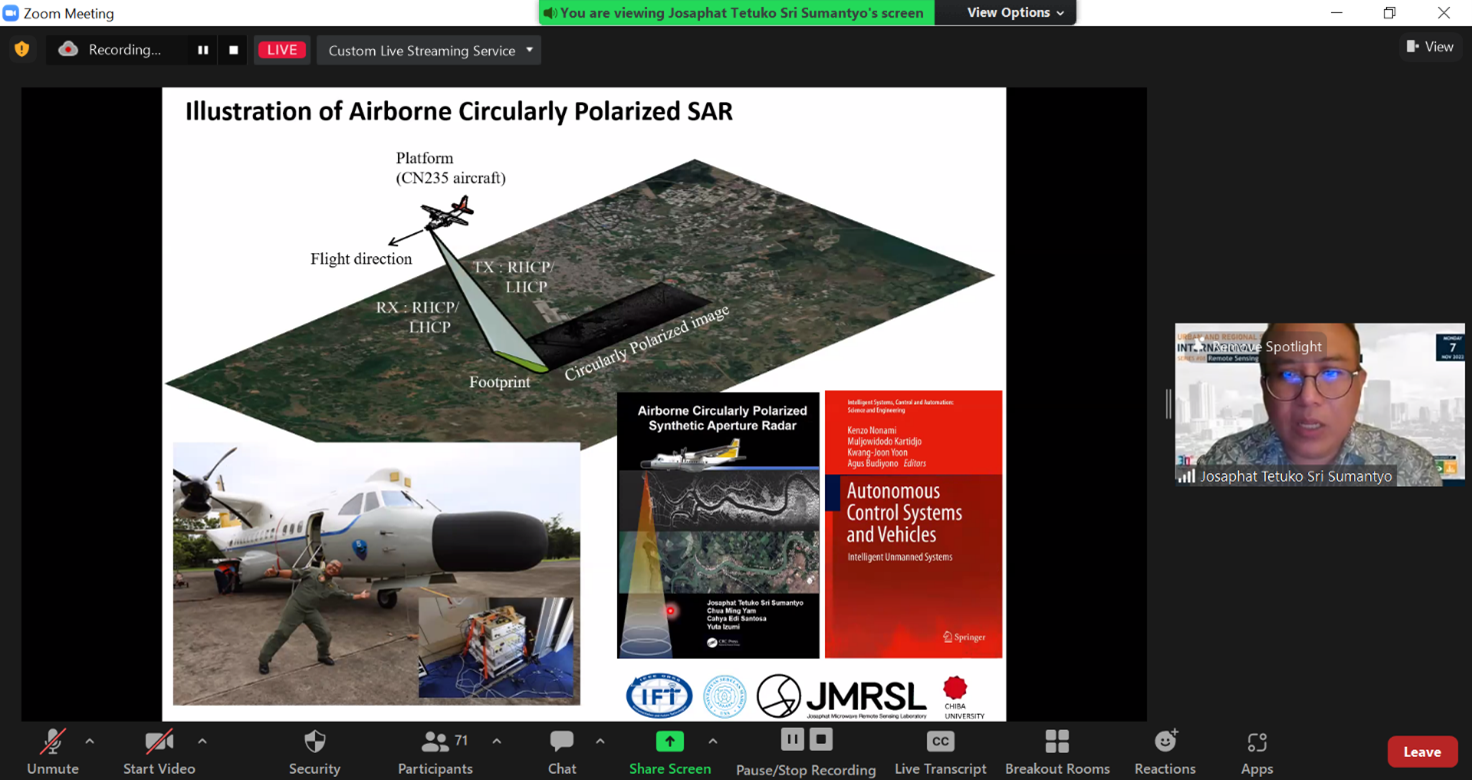Viewport: 1472px width, 780px height.
Task: Open the Chat panel
Action: pyautogui.click(x=562, y=742)
